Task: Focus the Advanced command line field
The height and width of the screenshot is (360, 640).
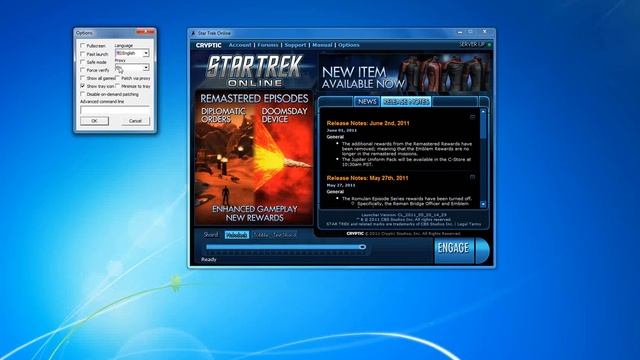Action: 115,110
